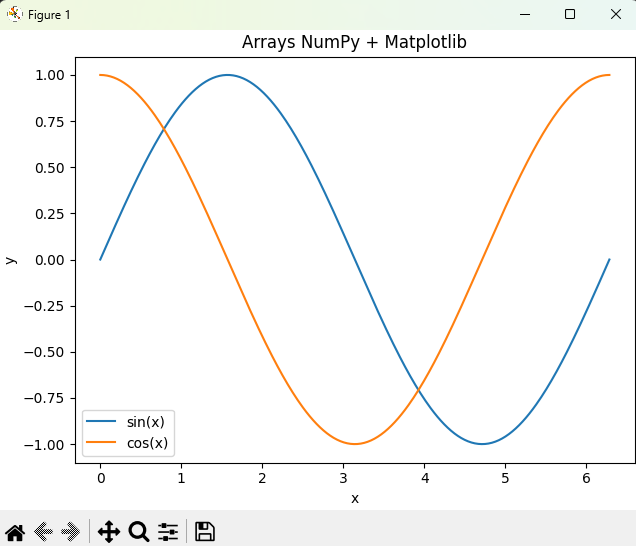Maximize the Figure 1 window
The width and height of the screenshot is (636, 546).
[570, 14]
